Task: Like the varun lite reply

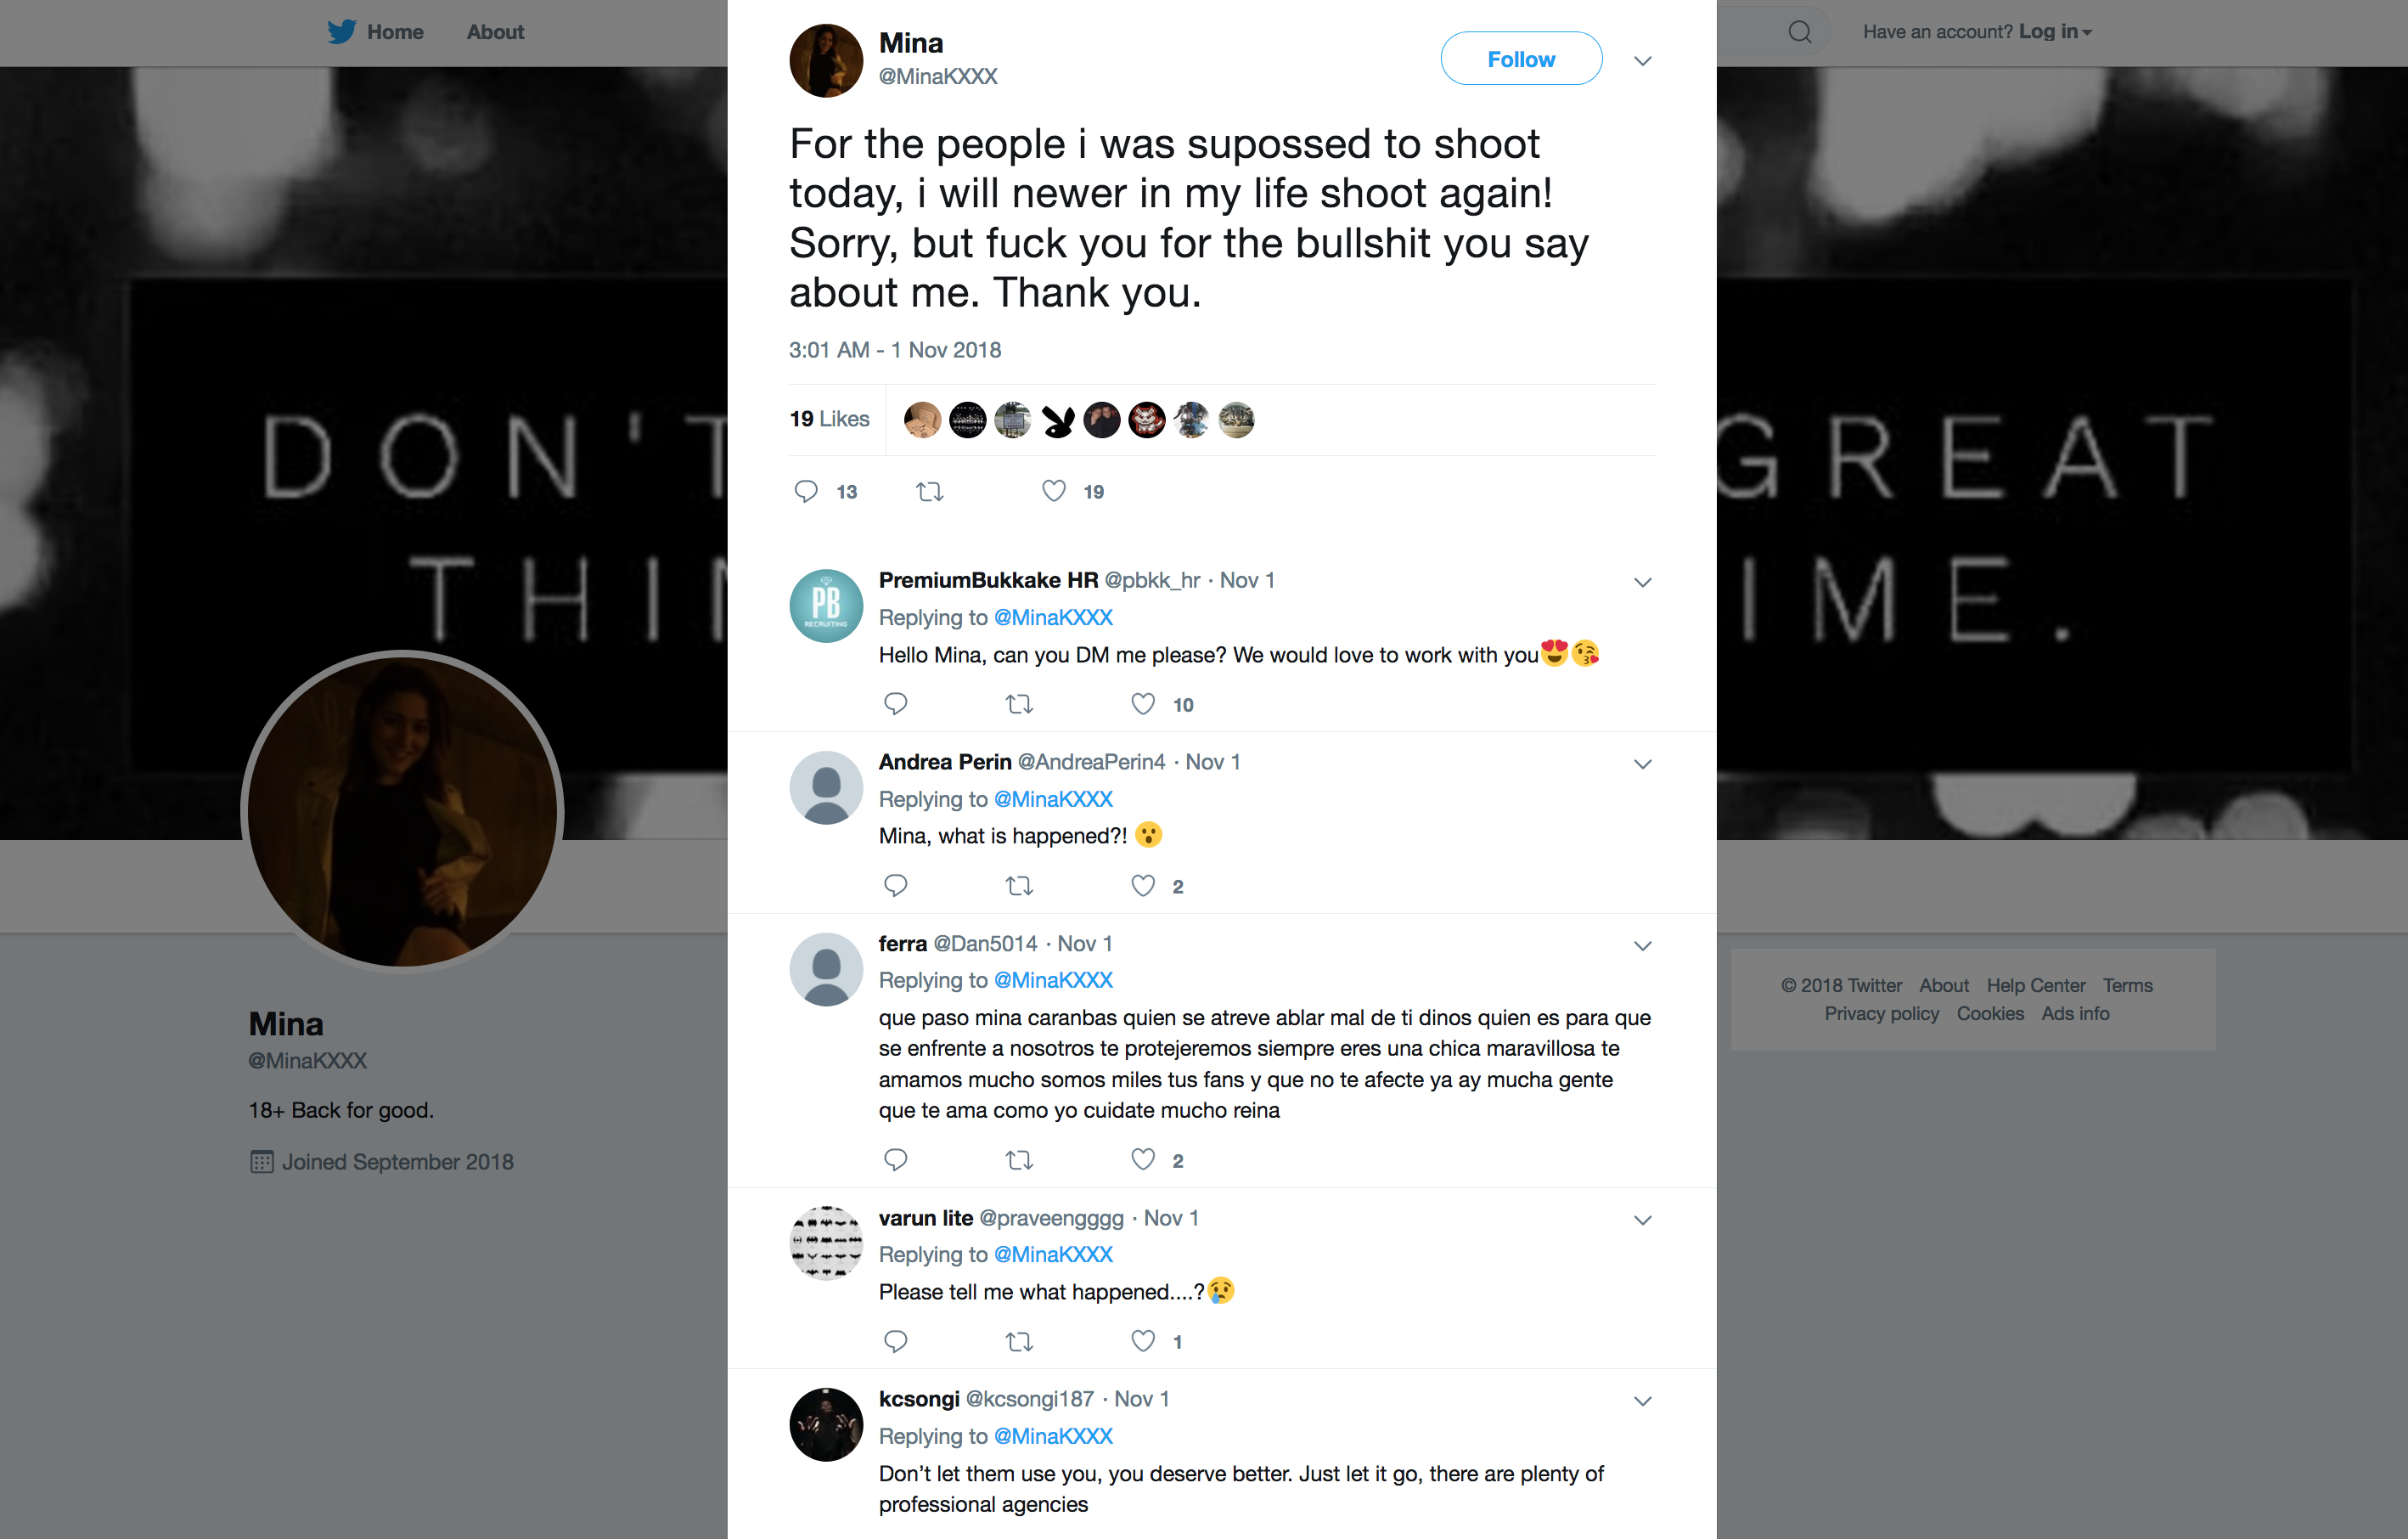Action: tap(1143, 1341)
